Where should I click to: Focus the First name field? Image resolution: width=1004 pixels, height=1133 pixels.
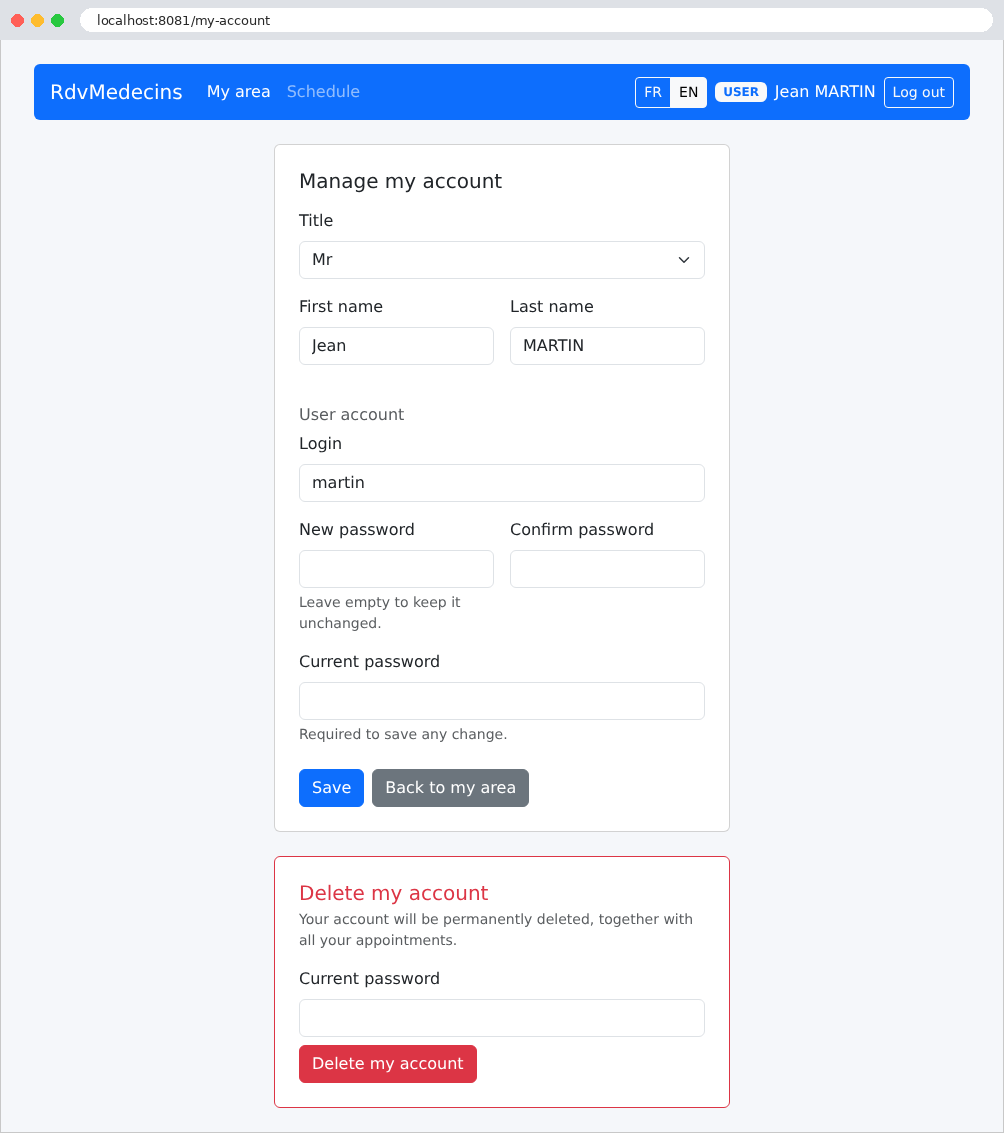[x=396, y=346]
